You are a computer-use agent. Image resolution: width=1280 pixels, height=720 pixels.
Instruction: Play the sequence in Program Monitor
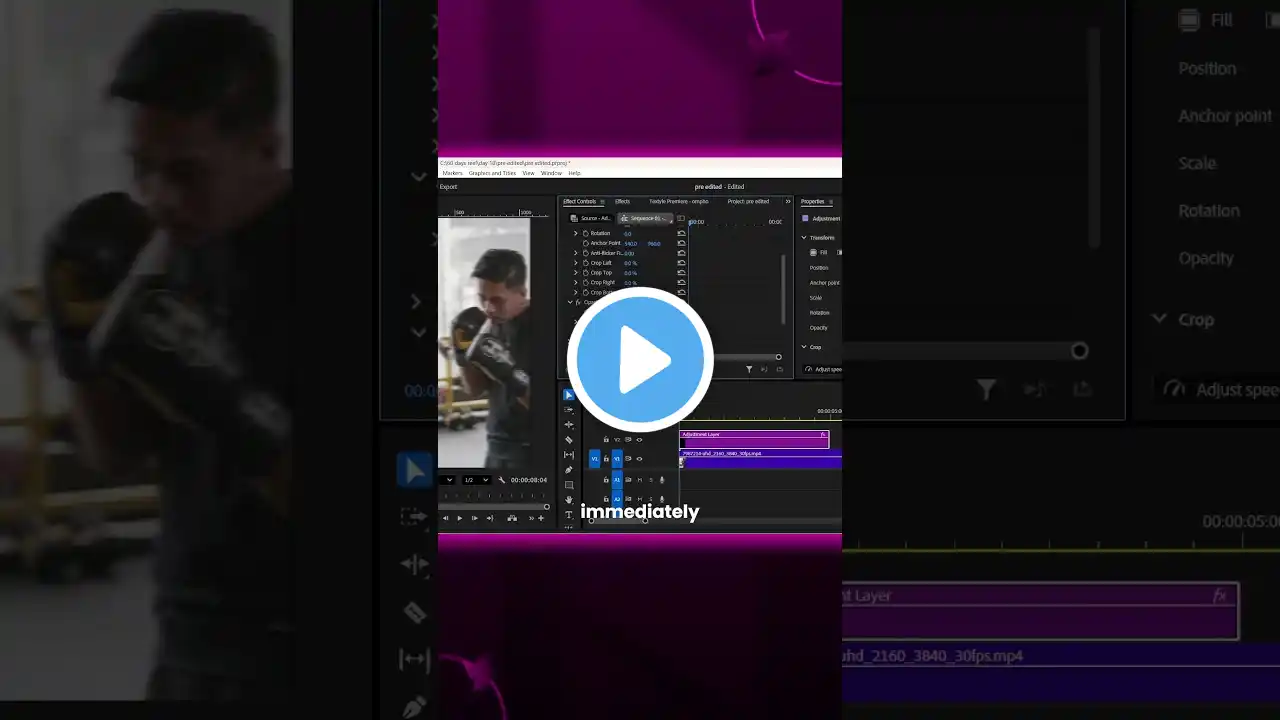[x=460, y=518]
